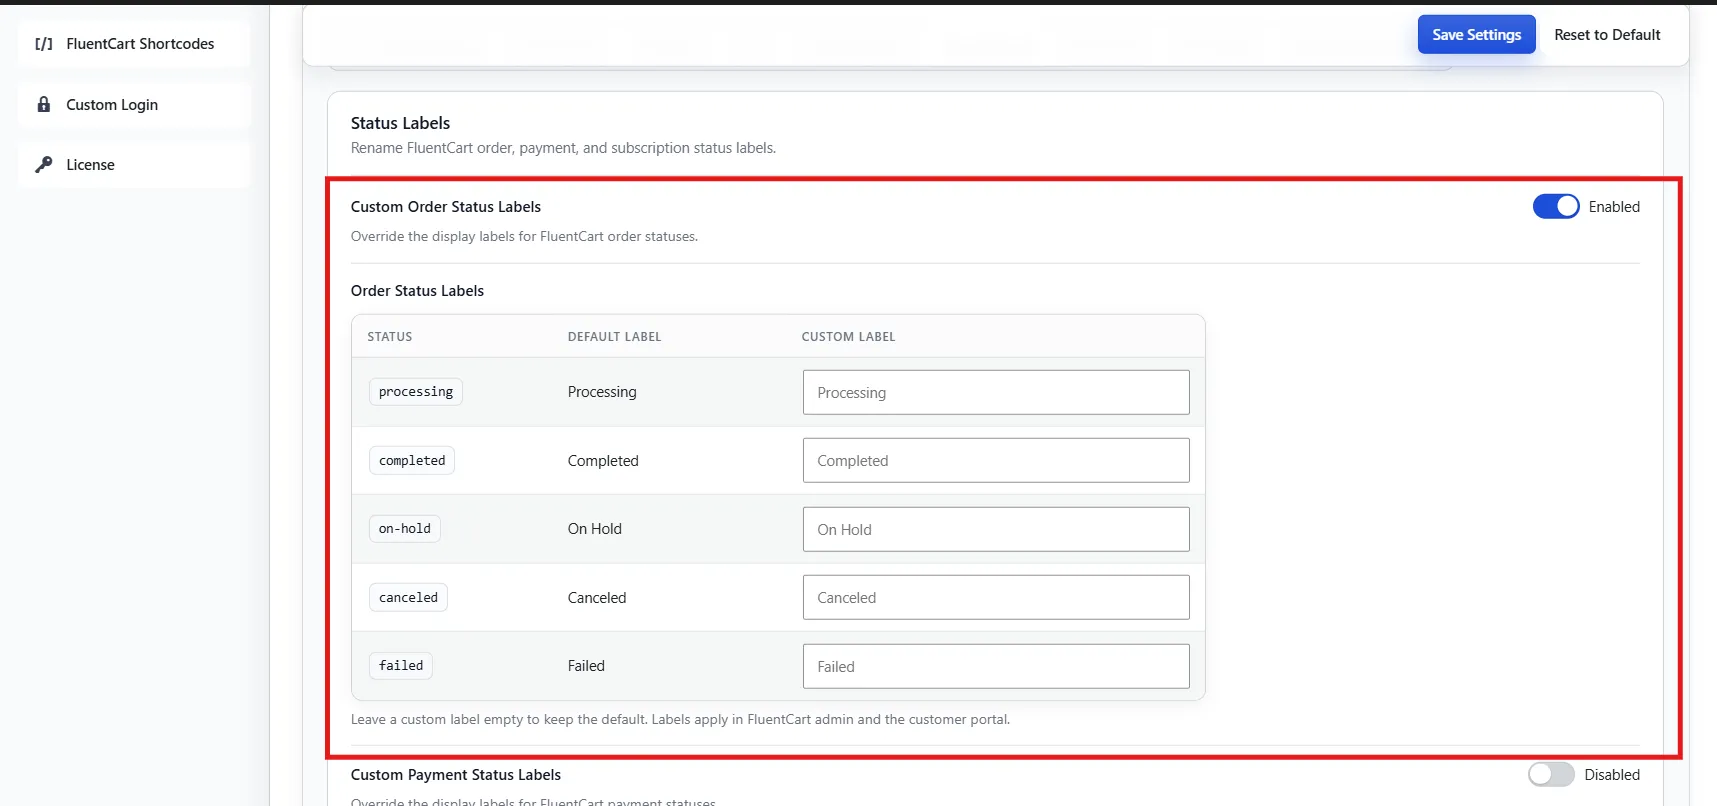This screenshot has height=806, width=1717.
Task: Focus the On Hold custom label field
Action: 996,529
